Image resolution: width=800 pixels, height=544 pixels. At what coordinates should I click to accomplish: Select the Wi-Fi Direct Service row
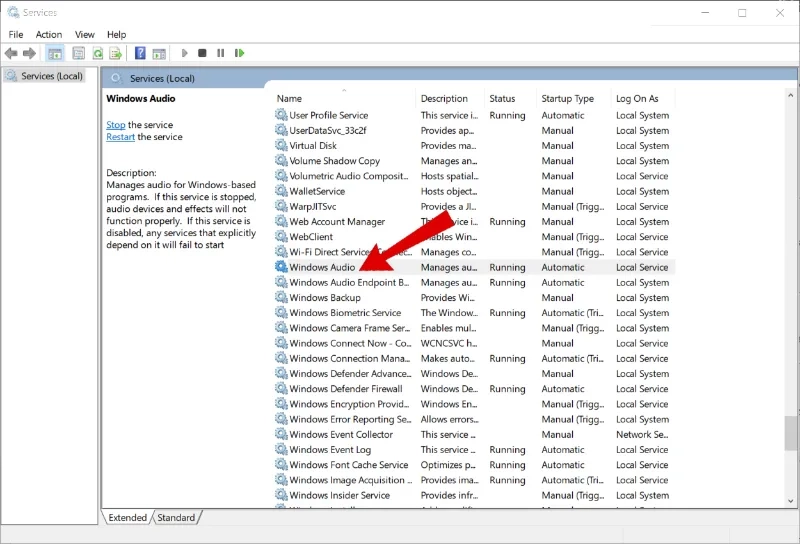click(474, 252)
